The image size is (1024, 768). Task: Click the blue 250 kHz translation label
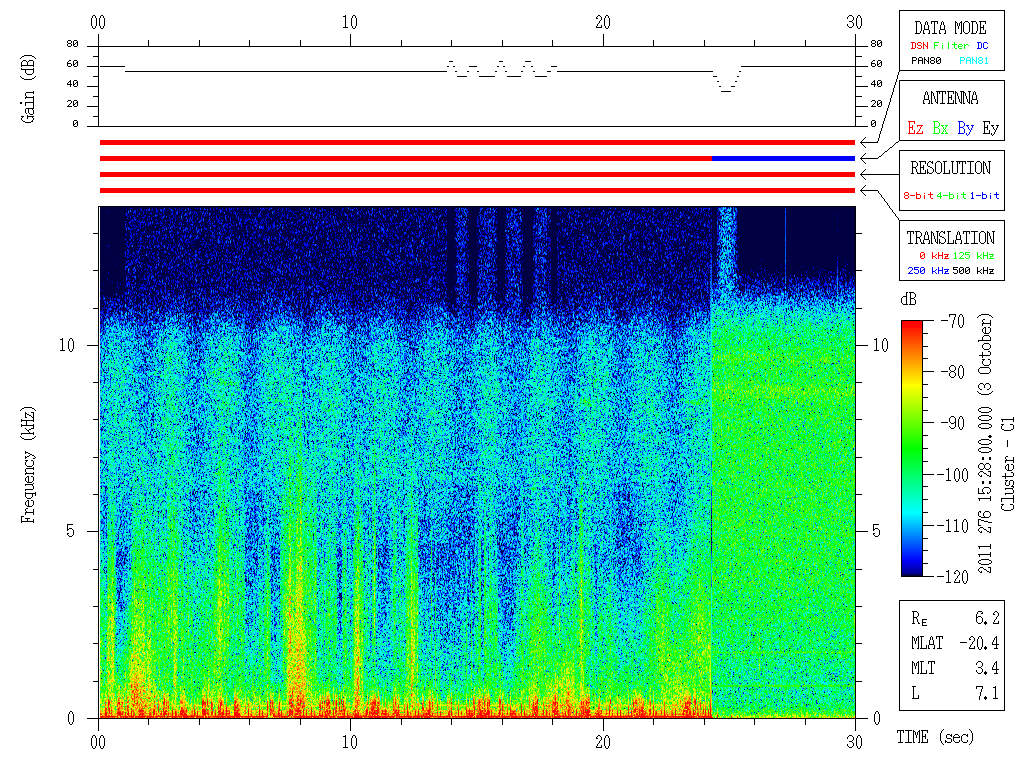click(928, 270)
